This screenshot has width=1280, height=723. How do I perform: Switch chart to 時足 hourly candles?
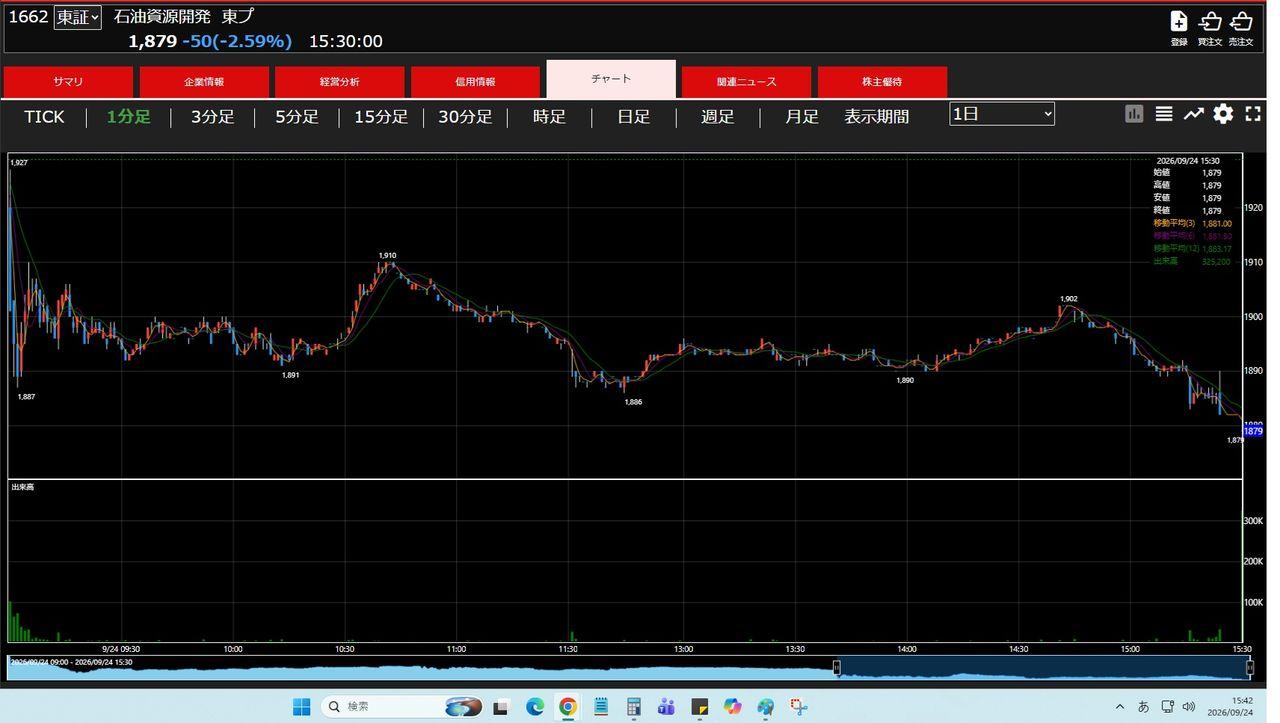[549, 117]
